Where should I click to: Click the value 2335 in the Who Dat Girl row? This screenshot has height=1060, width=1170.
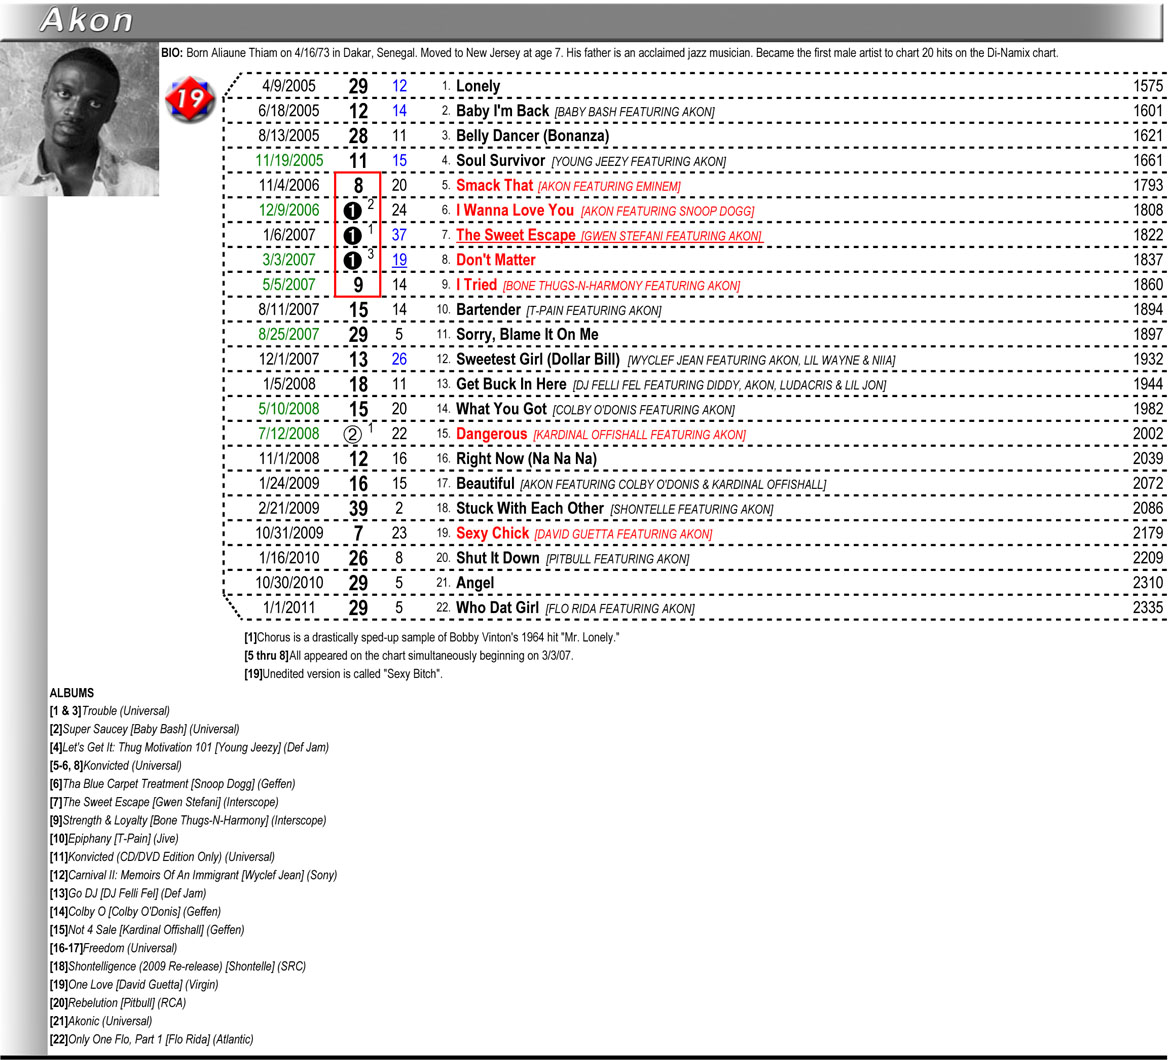(1148, 608)
